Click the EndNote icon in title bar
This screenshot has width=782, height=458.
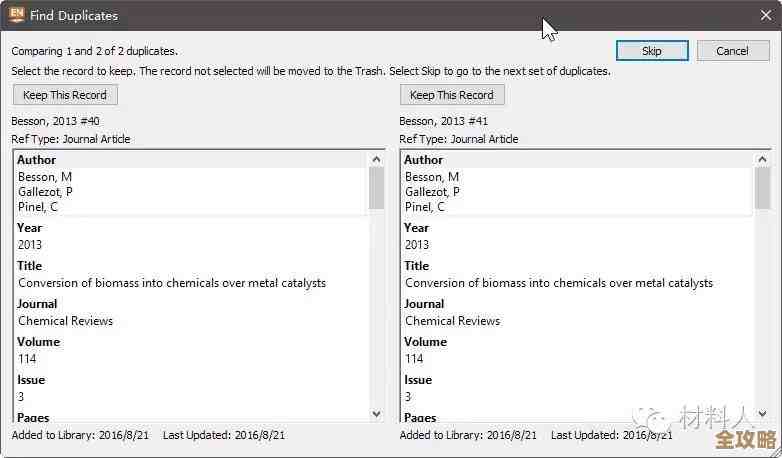click(x=16, y=15)
